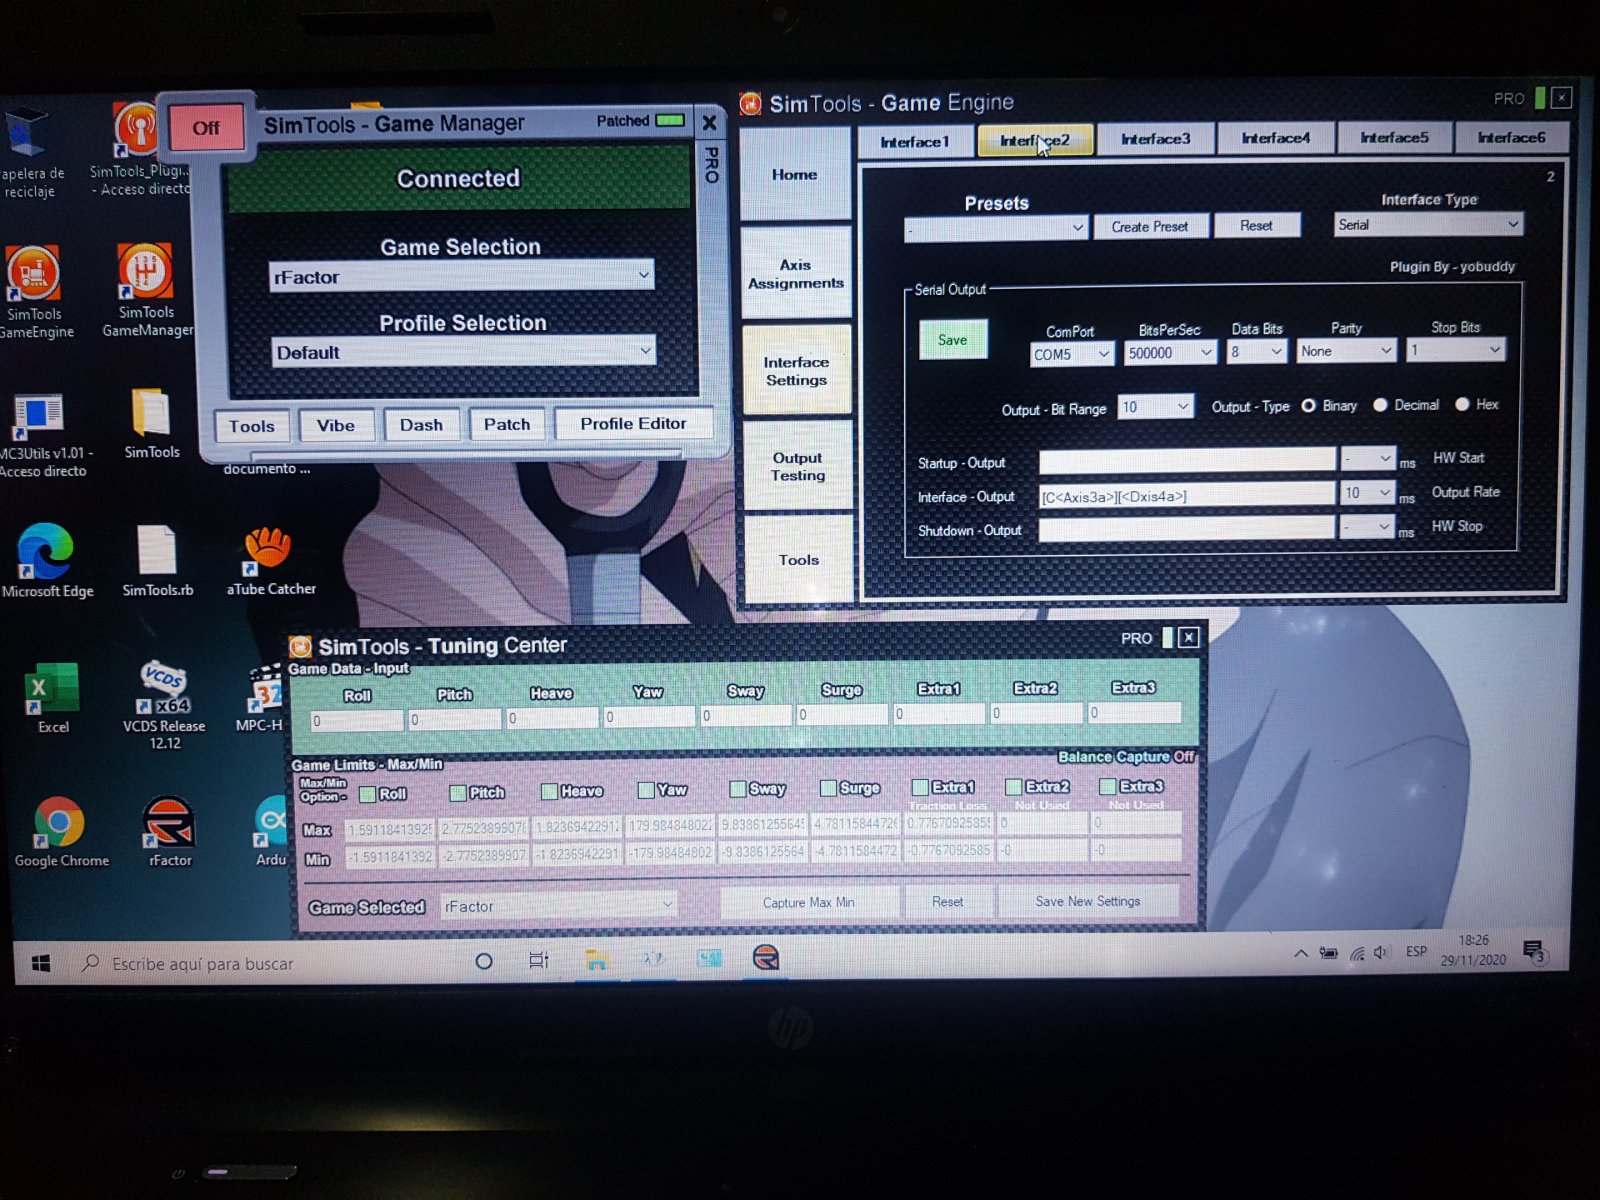The width and height of the screenshot is (1600, 1200).
Task: Select the SimTools GameEngine desktop icon
Action: coord(34,292)
